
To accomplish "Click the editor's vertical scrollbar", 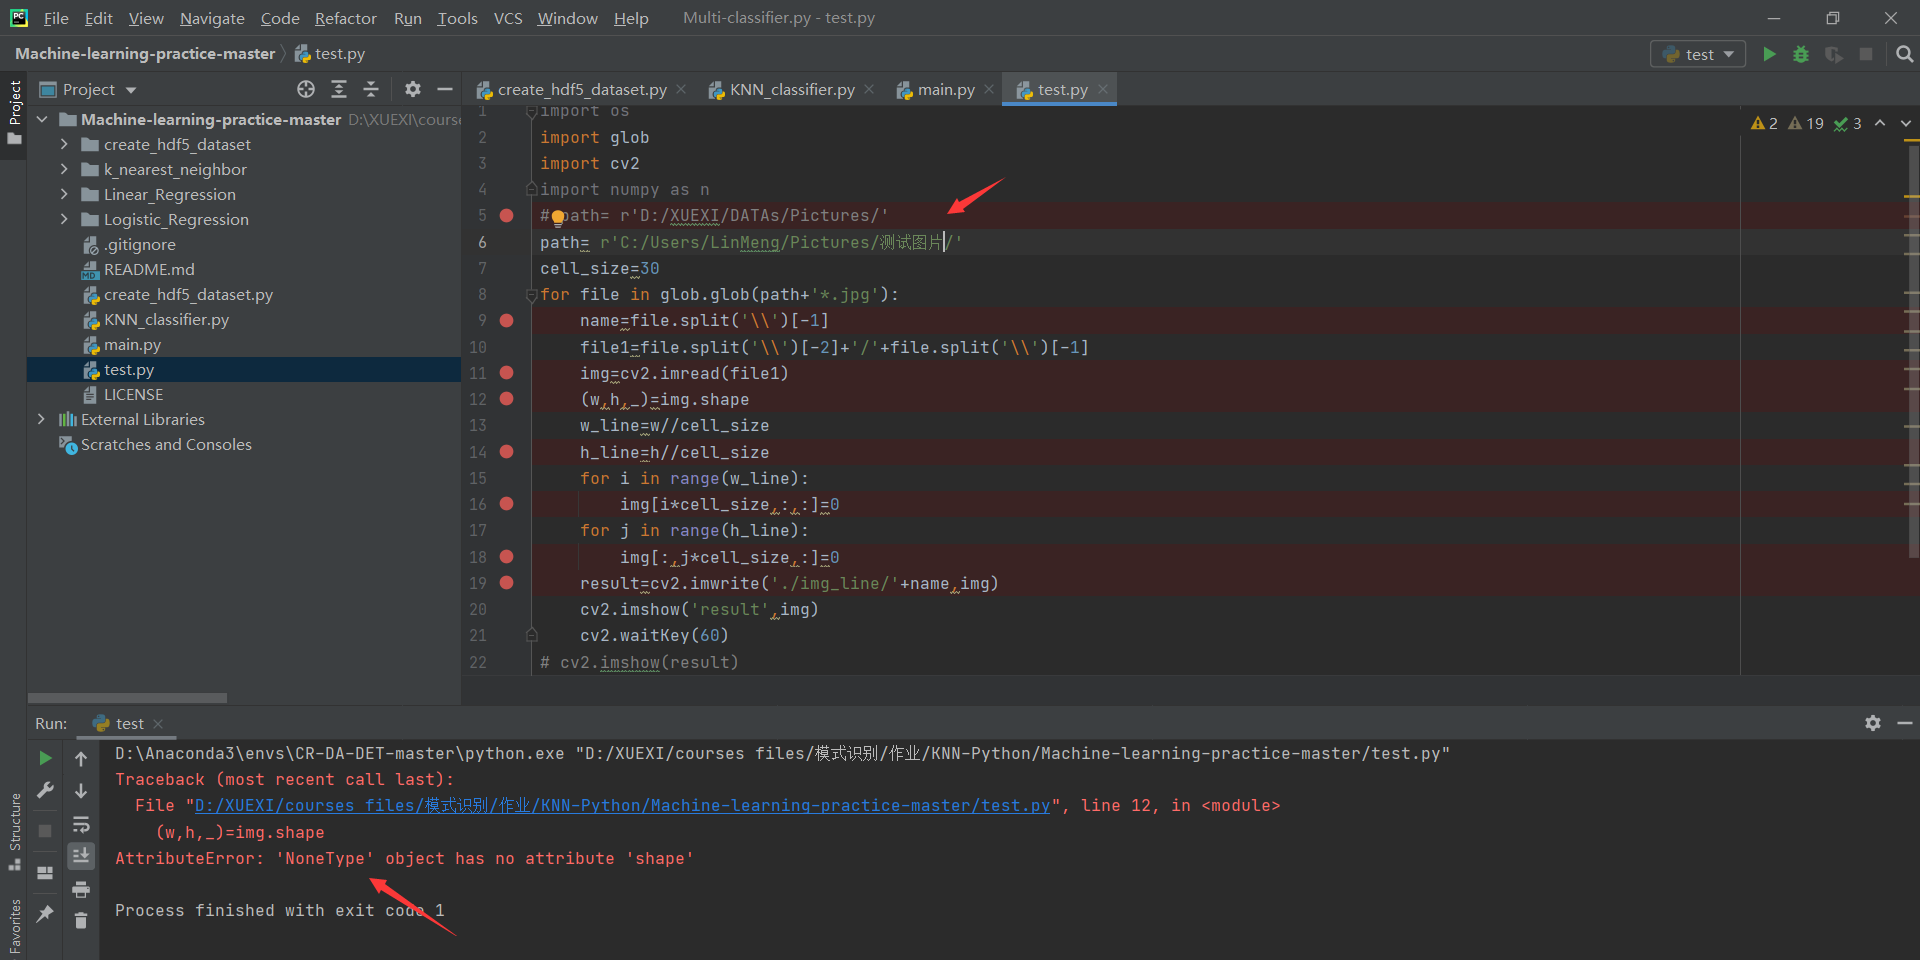I will point(1911,350).
